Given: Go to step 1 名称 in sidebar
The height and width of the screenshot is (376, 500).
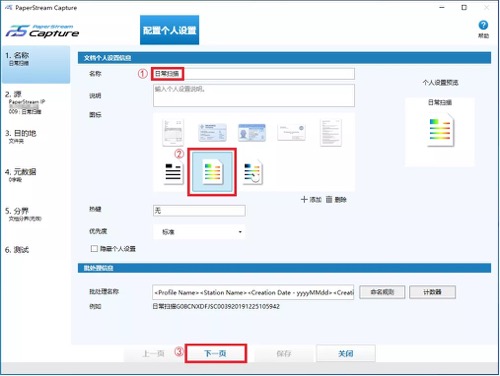Looking at the screenshot, I should [36, 64].
